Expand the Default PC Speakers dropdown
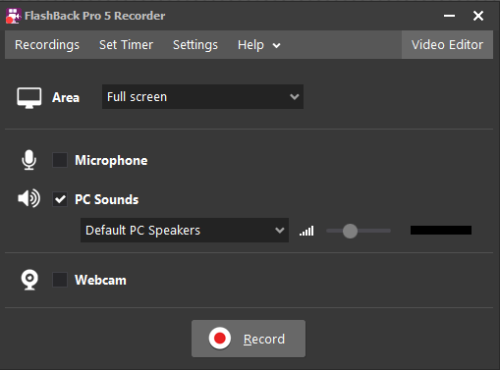The image size is (500, 370). pos(185,230)
